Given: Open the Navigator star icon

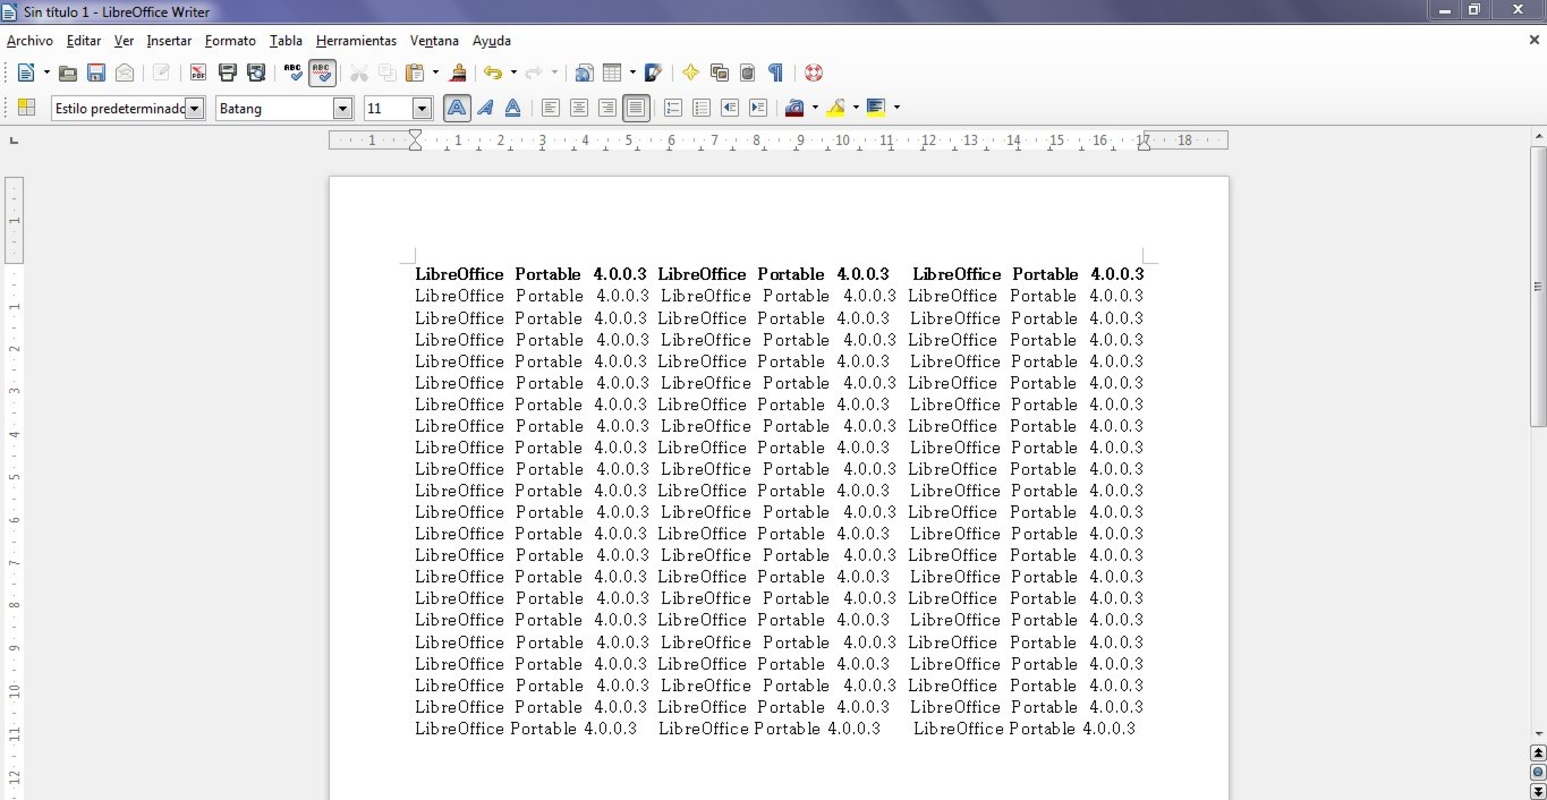Looking at the screenshot, I should coord(690,73).
